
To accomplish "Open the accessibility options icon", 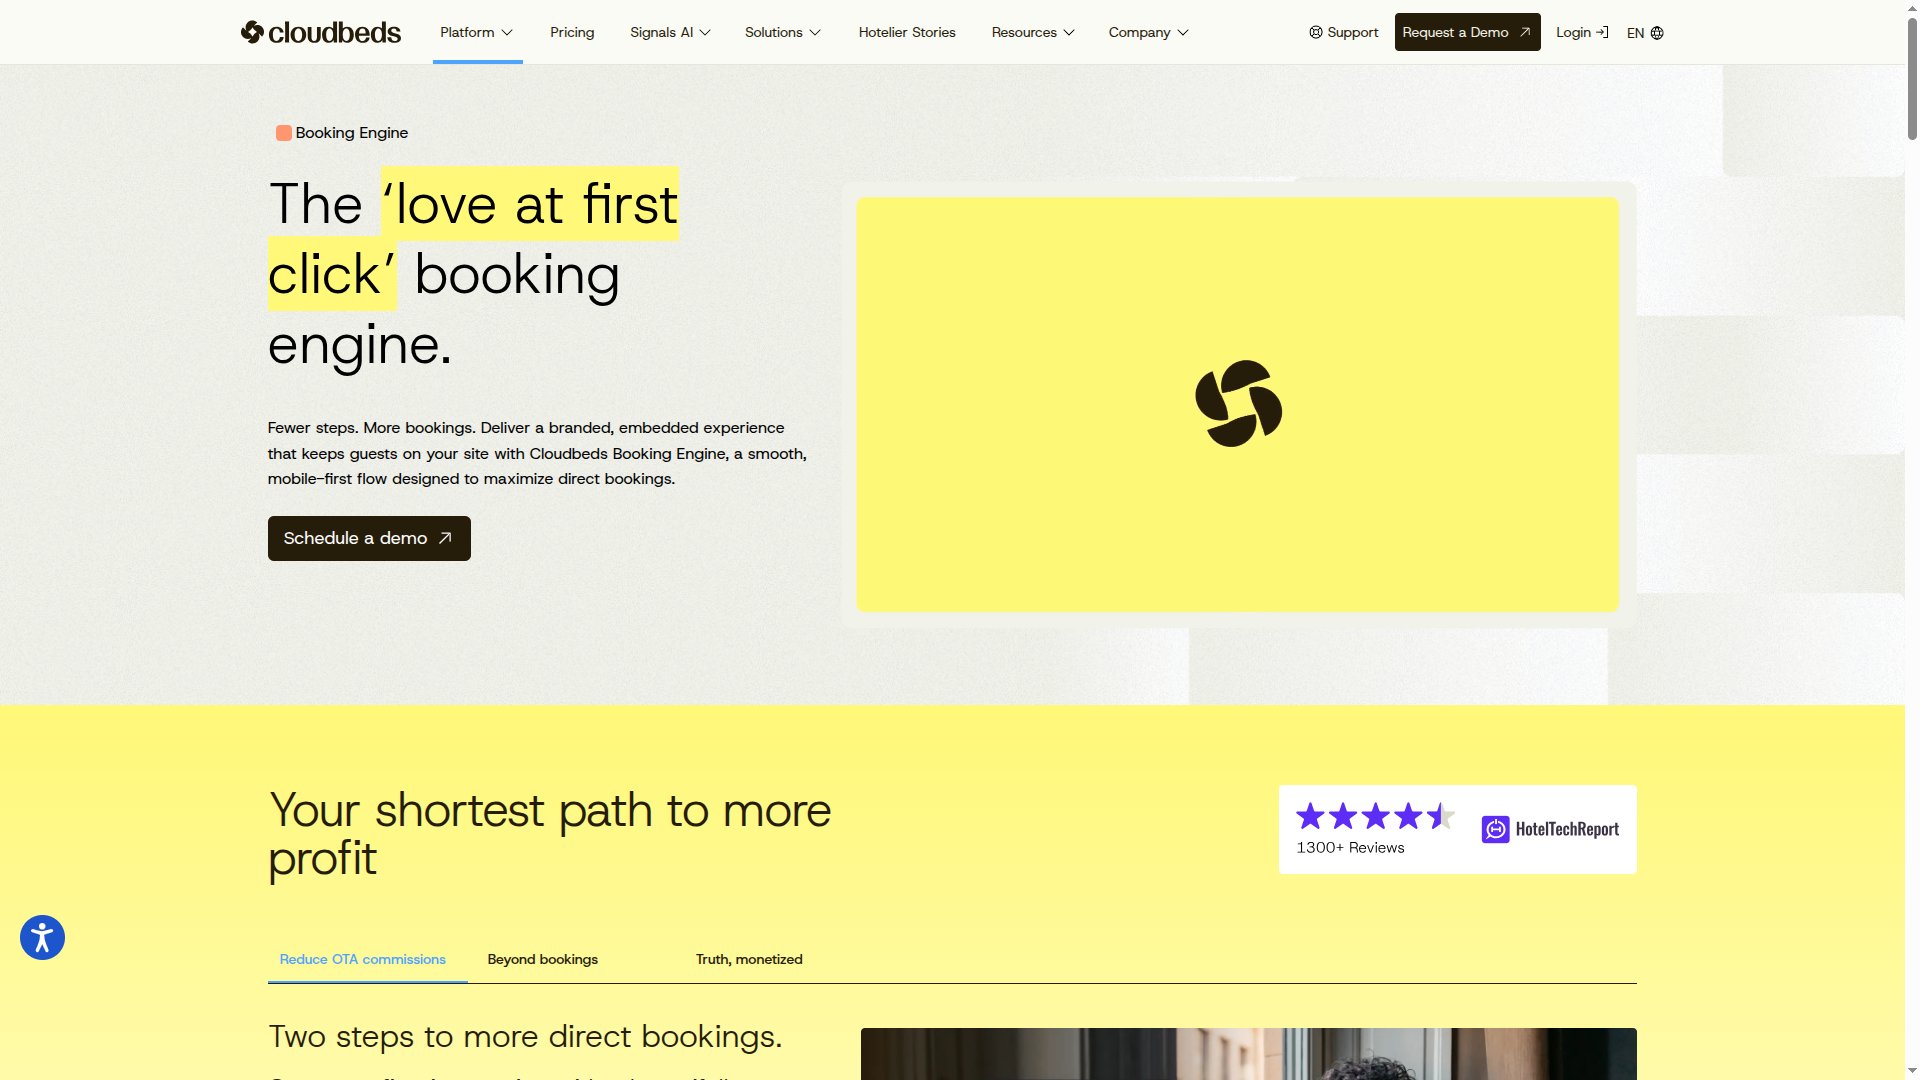I will (42, 937).
